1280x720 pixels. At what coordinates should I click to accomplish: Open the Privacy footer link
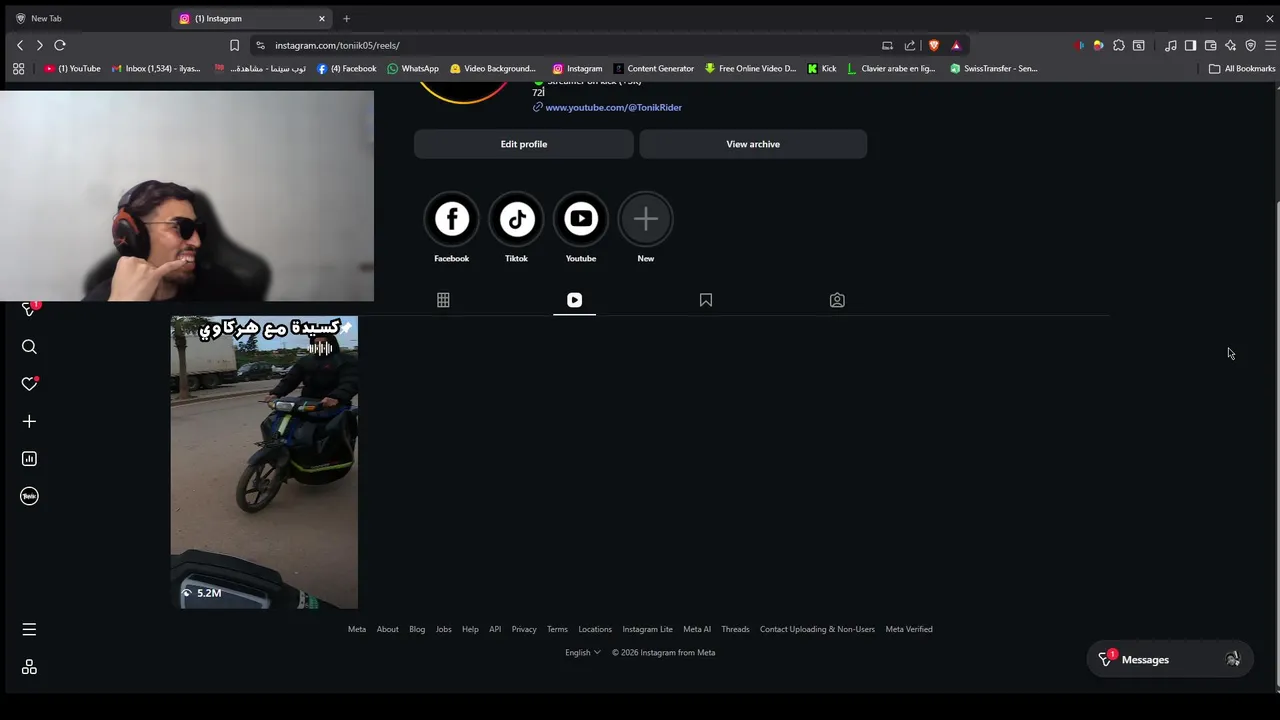[x=524, y=629]
